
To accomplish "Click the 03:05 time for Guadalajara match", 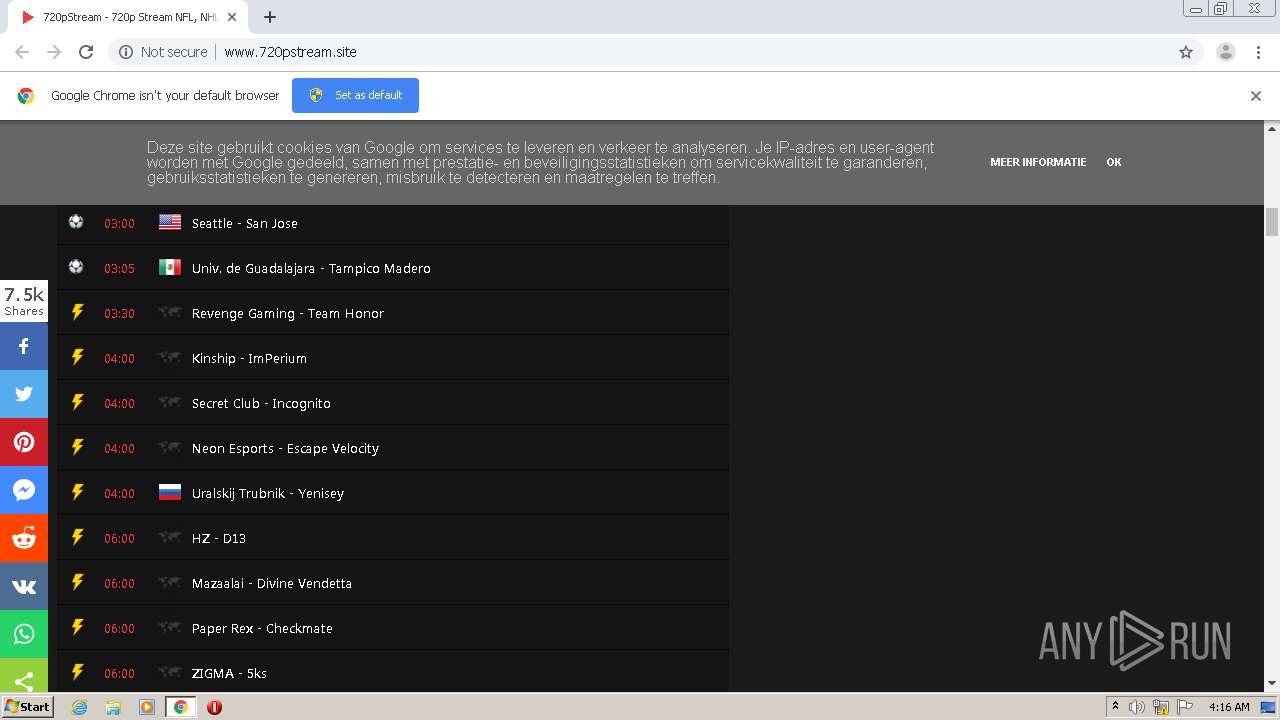I will coord(119,269).
